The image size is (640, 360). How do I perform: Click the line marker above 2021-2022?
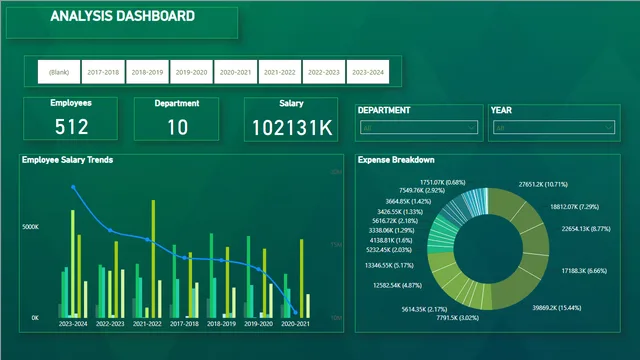point(147,240)
